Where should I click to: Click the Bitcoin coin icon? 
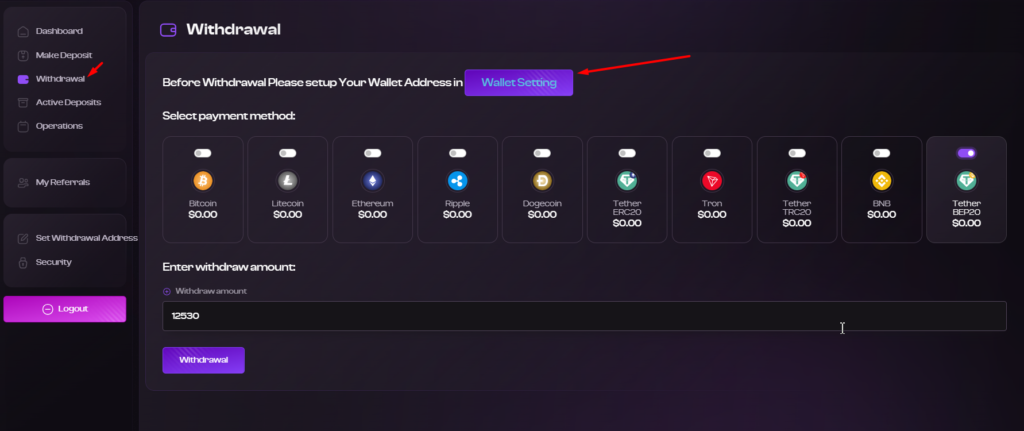(x=202, y=180)
